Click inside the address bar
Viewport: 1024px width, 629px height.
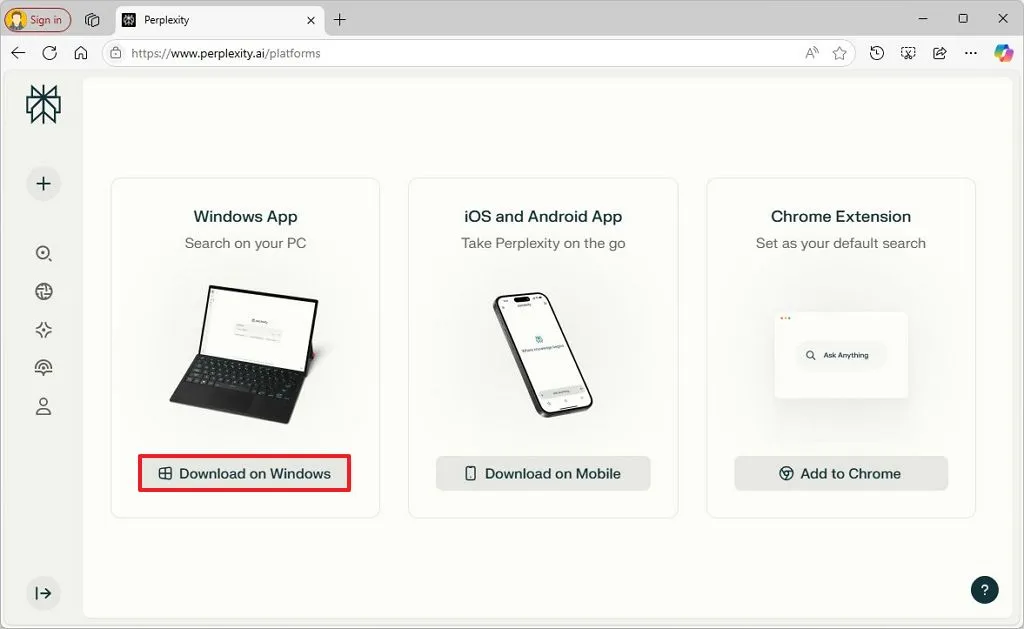coord(400,53)
